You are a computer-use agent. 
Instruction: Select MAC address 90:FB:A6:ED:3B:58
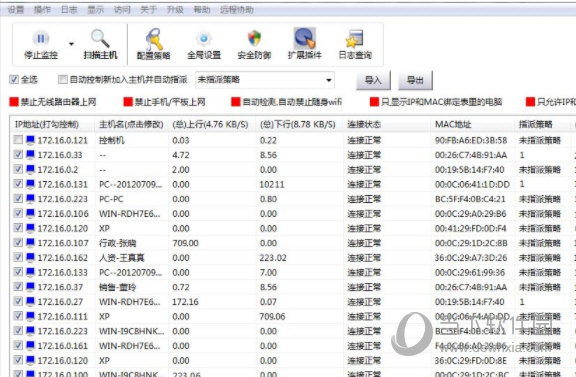click(x=471, y=140)
